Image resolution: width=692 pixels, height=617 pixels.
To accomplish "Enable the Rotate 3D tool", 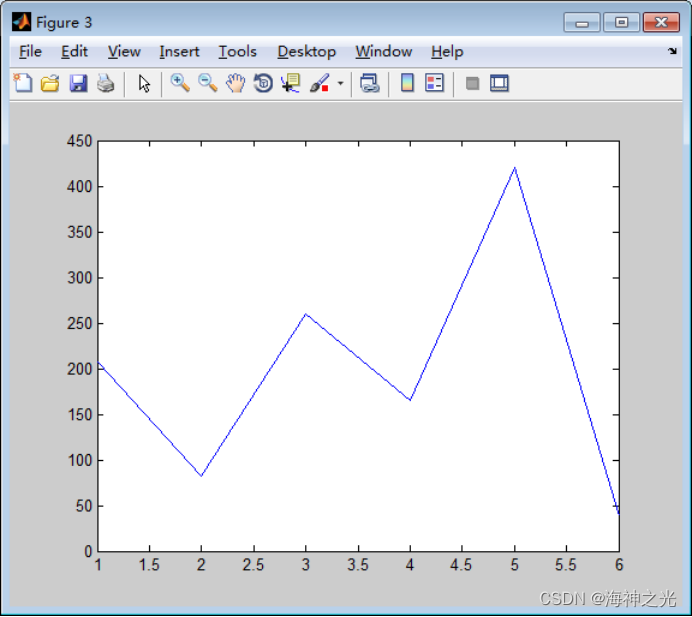I will [263, 83].
